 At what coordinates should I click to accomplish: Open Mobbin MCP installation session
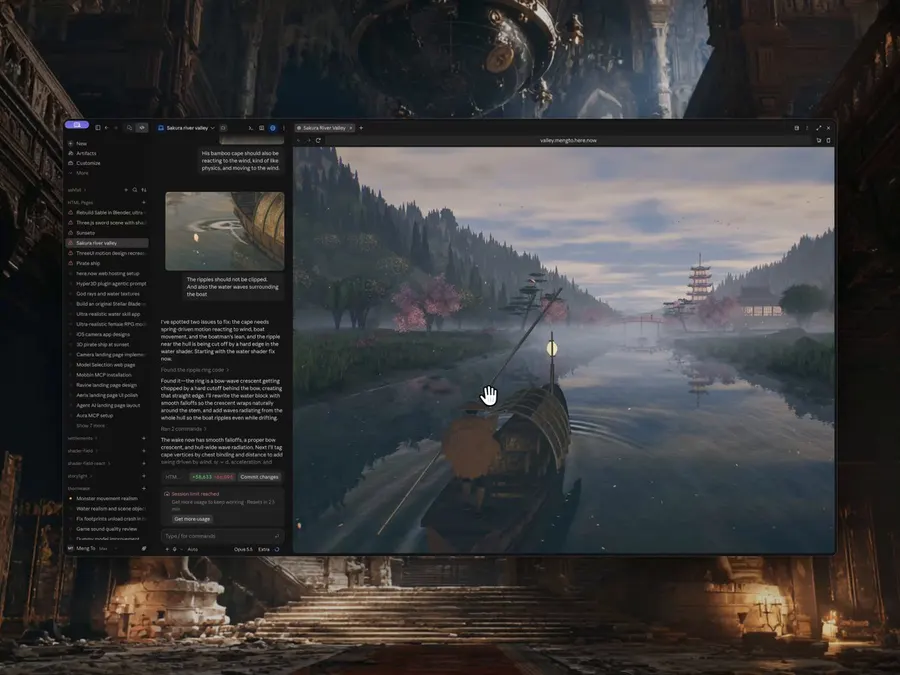coord(108,375)
